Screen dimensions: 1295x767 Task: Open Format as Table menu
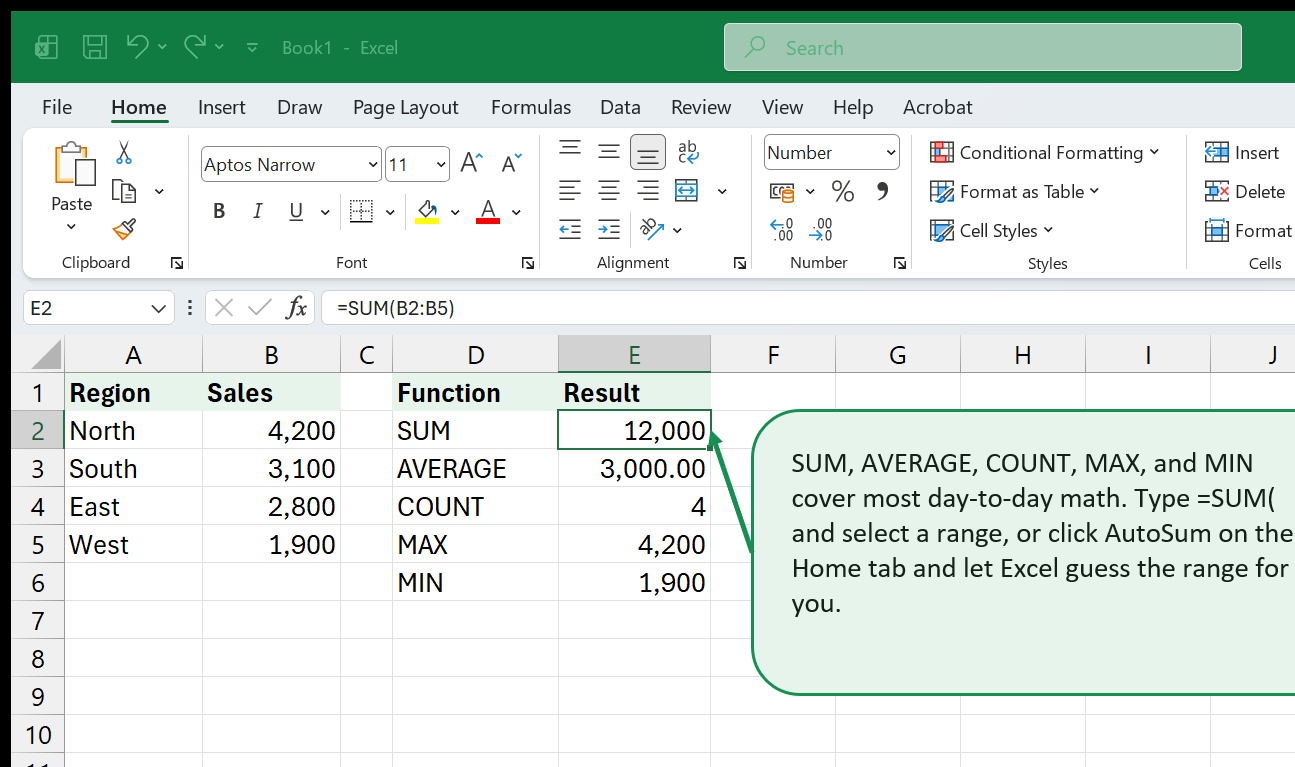[1014, 191]
